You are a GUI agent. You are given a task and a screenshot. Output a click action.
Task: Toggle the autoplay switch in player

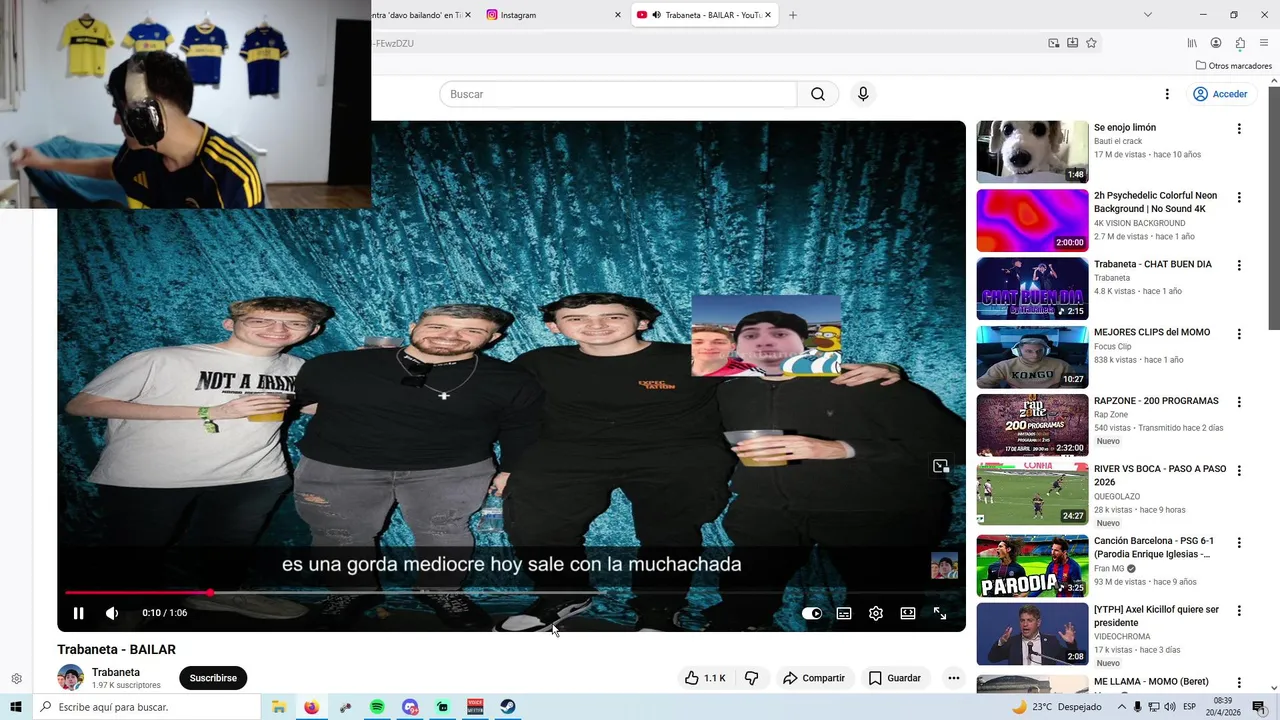(812, 613)
